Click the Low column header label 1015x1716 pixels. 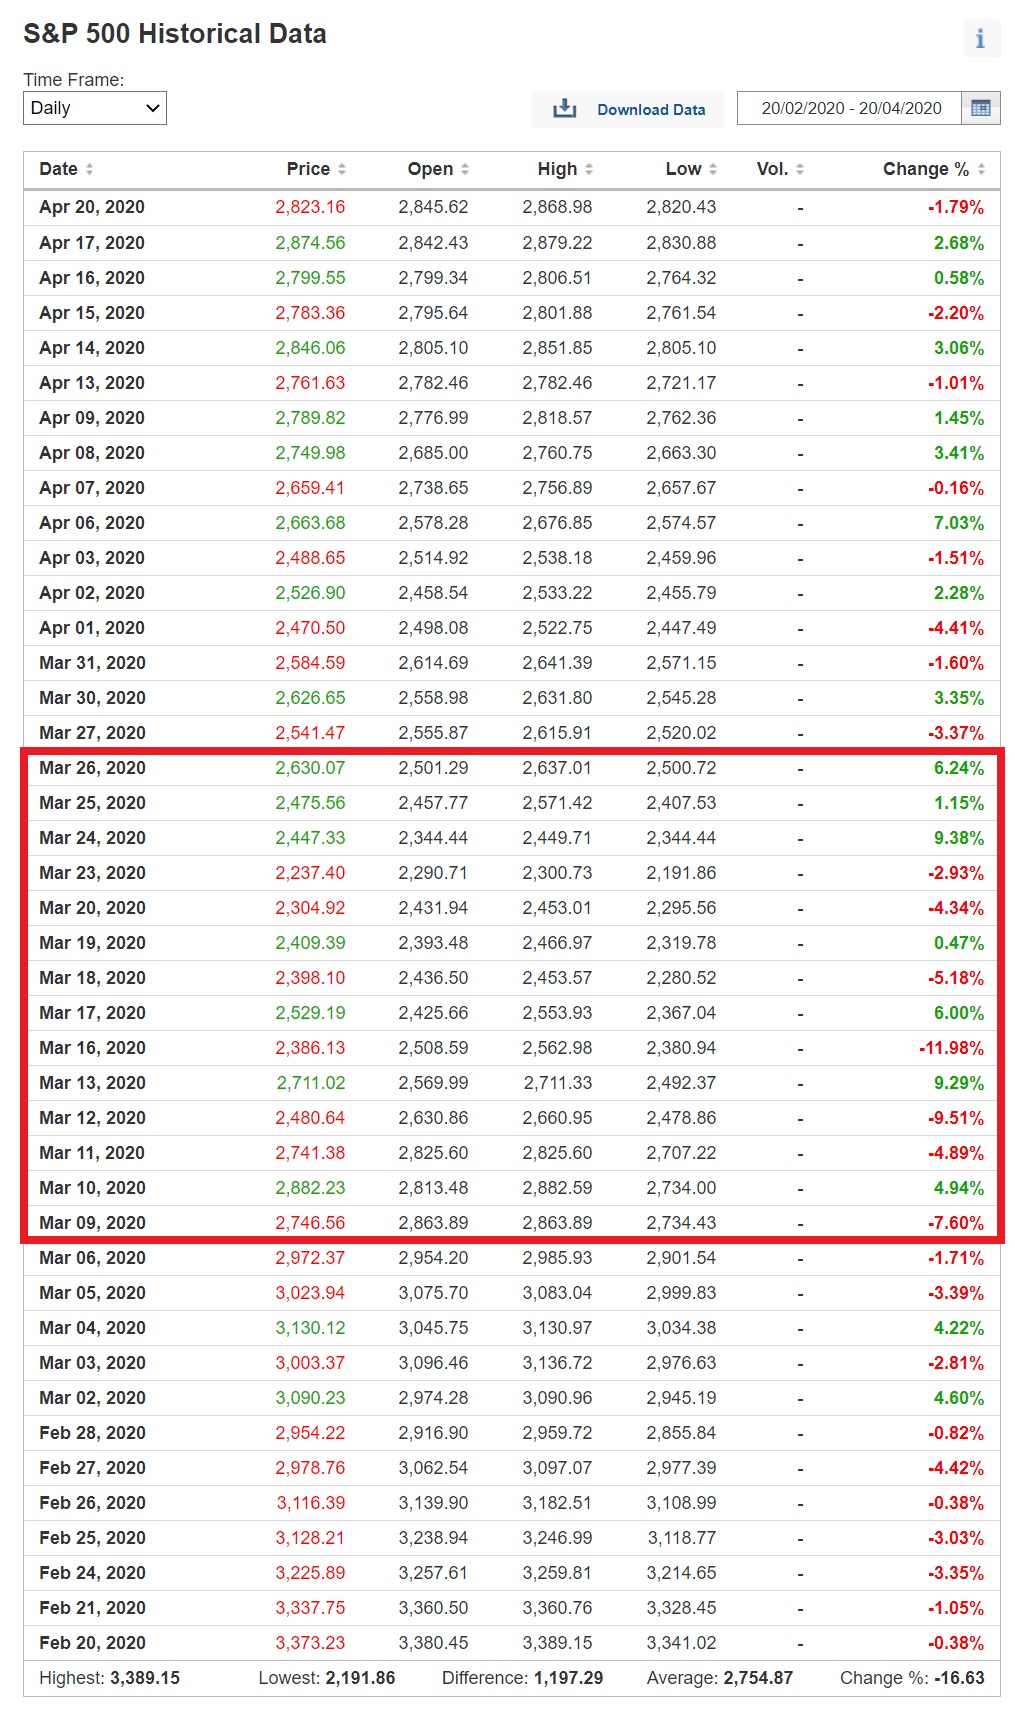click(683, 169)
